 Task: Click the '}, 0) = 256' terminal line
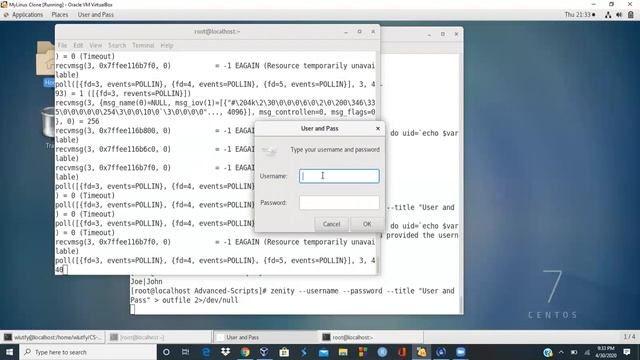(77, 121)
